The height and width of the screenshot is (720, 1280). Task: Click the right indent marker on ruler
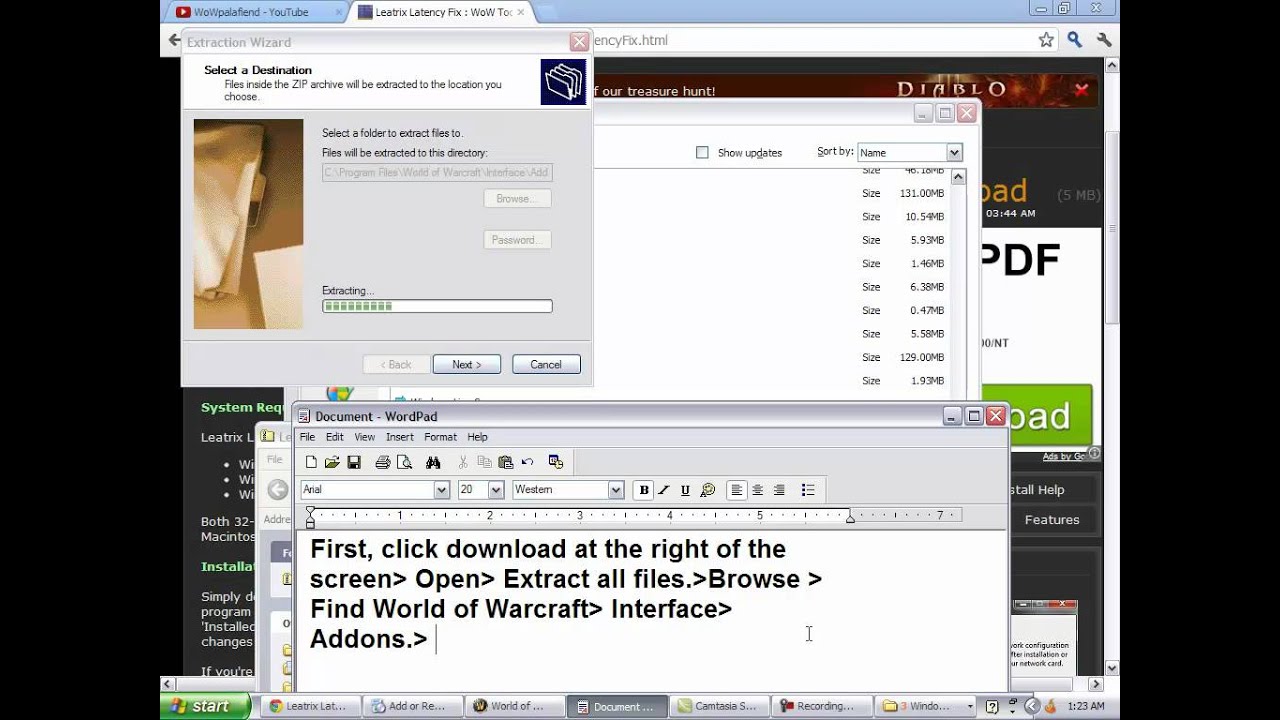point(850,518)
